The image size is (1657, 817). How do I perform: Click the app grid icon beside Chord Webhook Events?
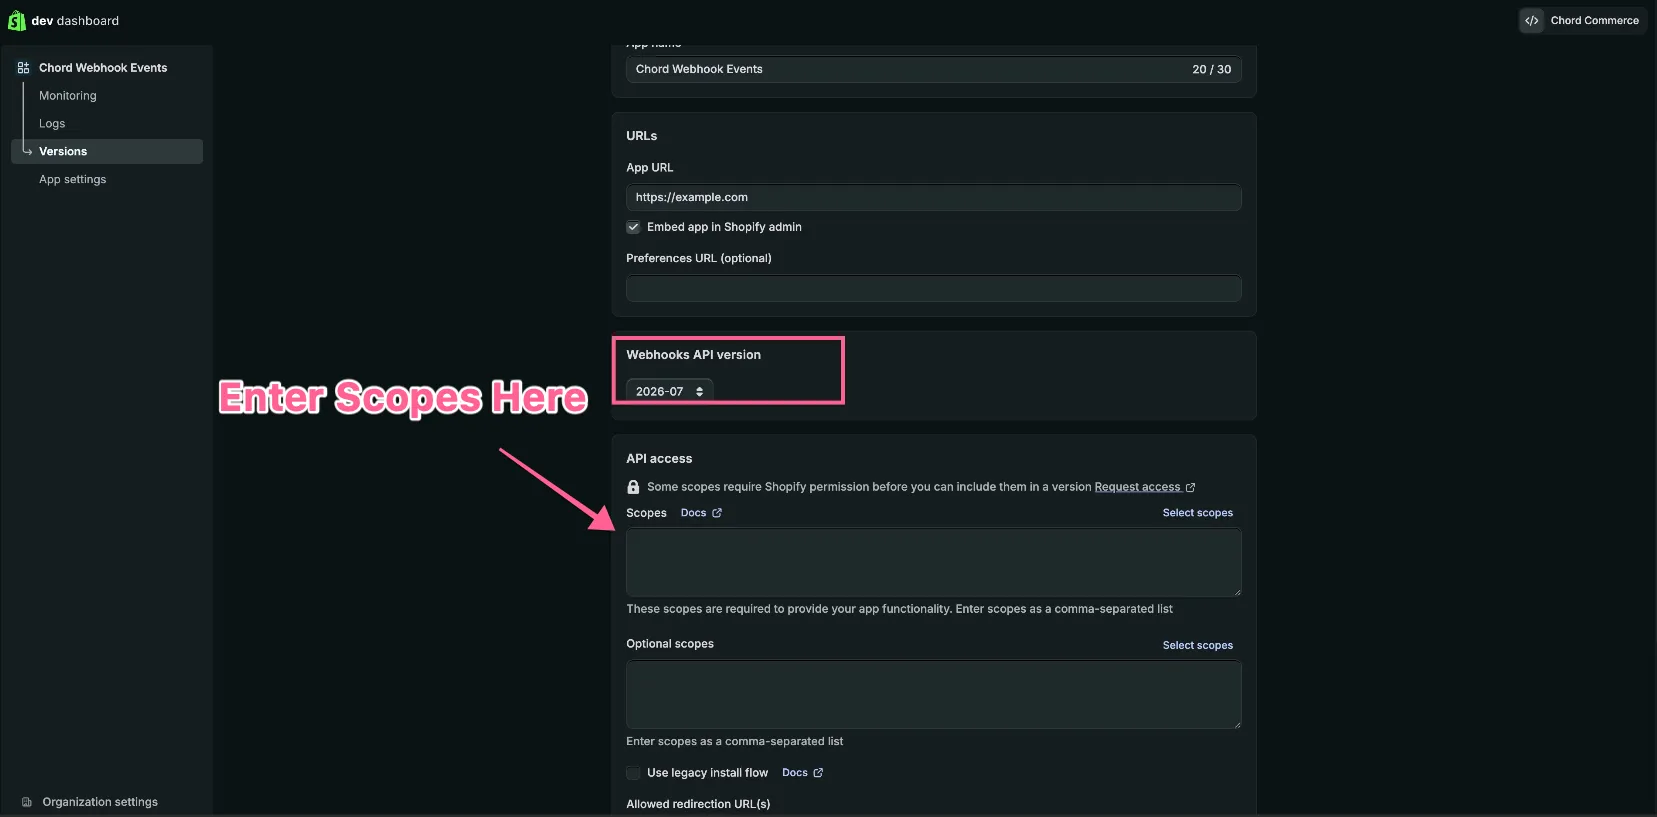coord(23,68)
